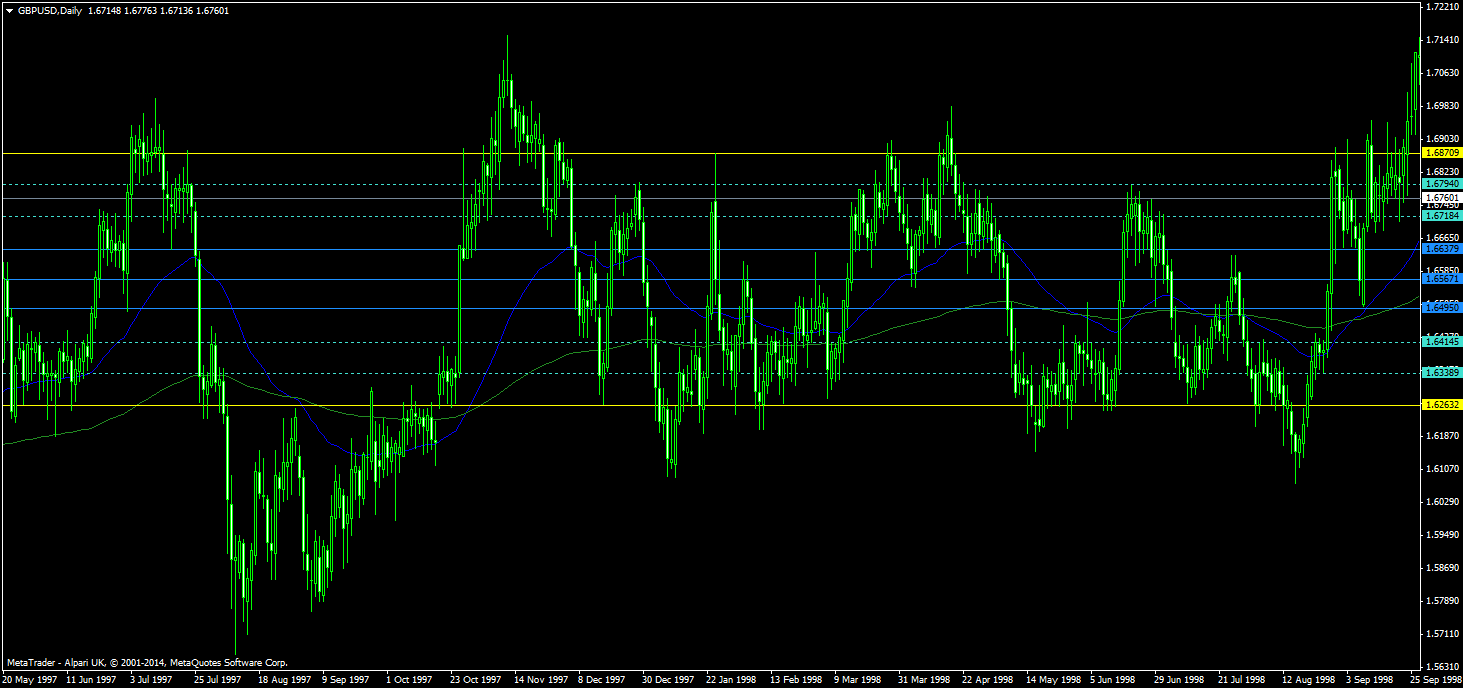Click the 8 Dec 1997 date label
The height and width of the screenshot is (688, 1463).
pyautogui.click(x=604, y=679)
